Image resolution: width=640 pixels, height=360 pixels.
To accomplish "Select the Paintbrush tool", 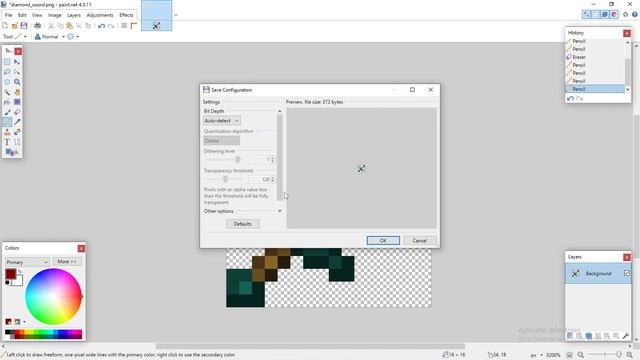I will pos(7,112).
